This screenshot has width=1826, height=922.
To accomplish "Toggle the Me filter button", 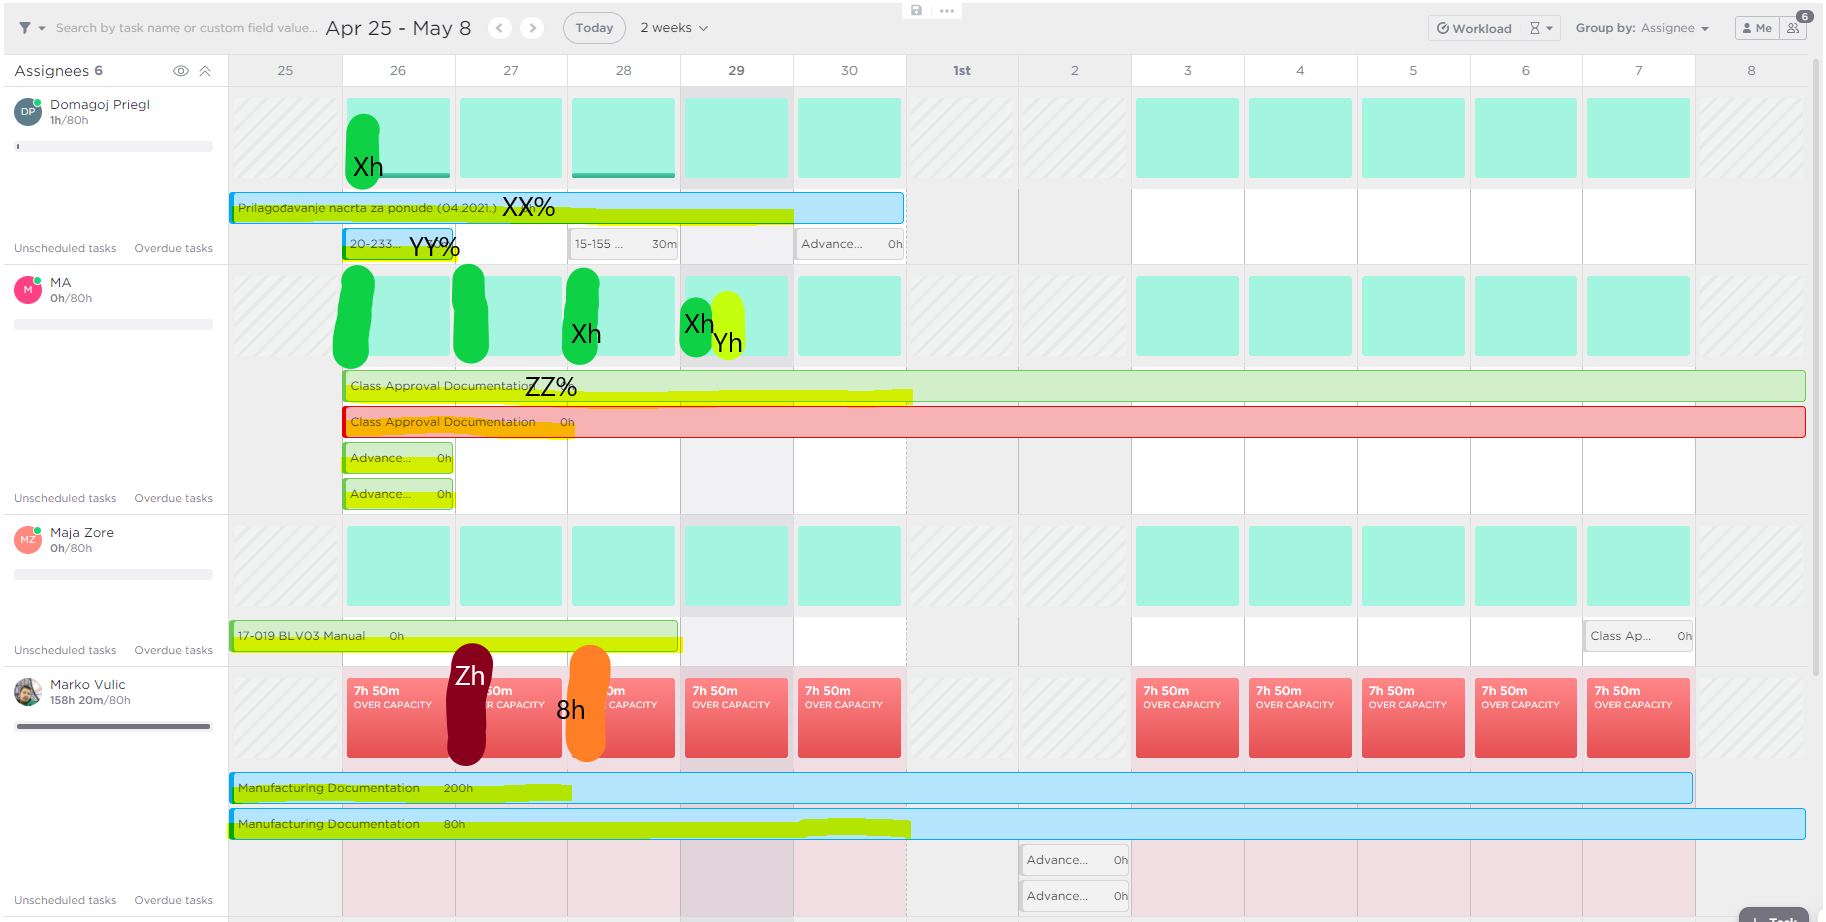I will [1757, 28].
